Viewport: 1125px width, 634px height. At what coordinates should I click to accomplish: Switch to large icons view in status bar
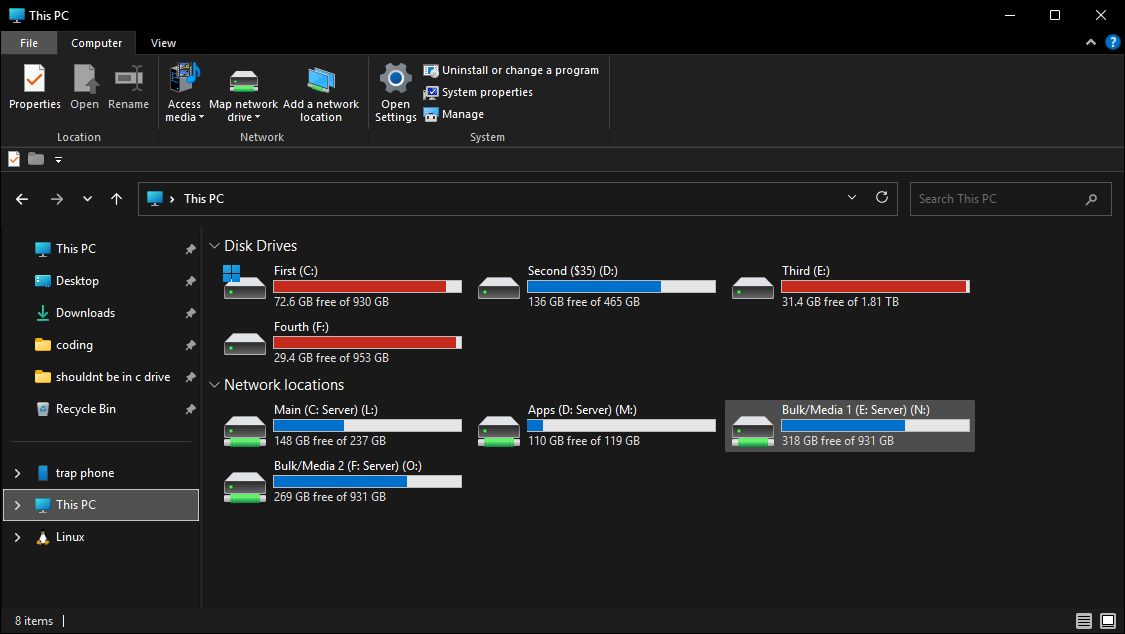(1107, 621)
